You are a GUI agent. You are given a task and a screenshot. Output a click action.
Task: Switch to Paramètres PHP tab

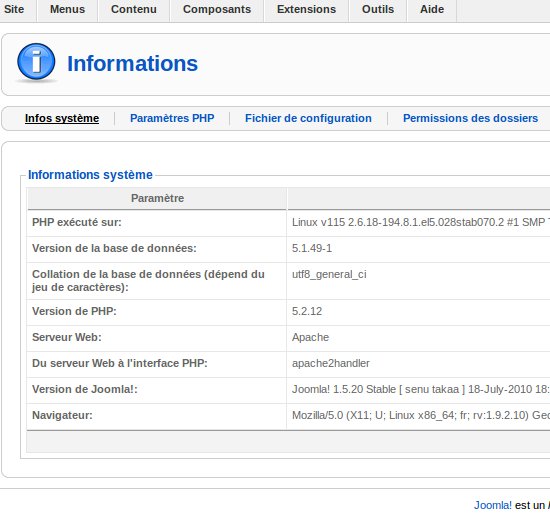[x=172, y=118]
